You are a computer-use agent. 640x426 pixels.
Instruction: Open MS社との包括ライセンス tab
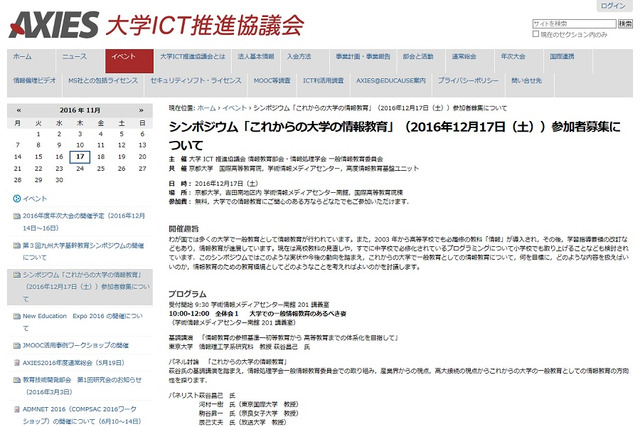[x=103, y=85]
